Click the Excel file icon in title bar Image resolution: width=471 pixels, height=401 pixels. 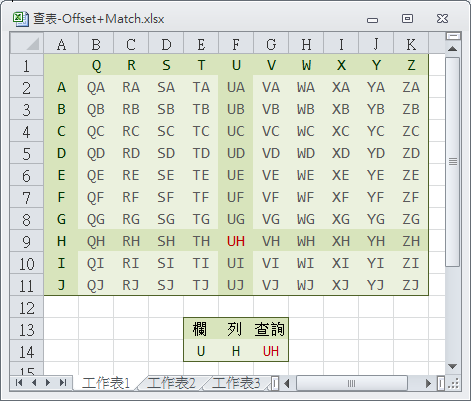21,19
